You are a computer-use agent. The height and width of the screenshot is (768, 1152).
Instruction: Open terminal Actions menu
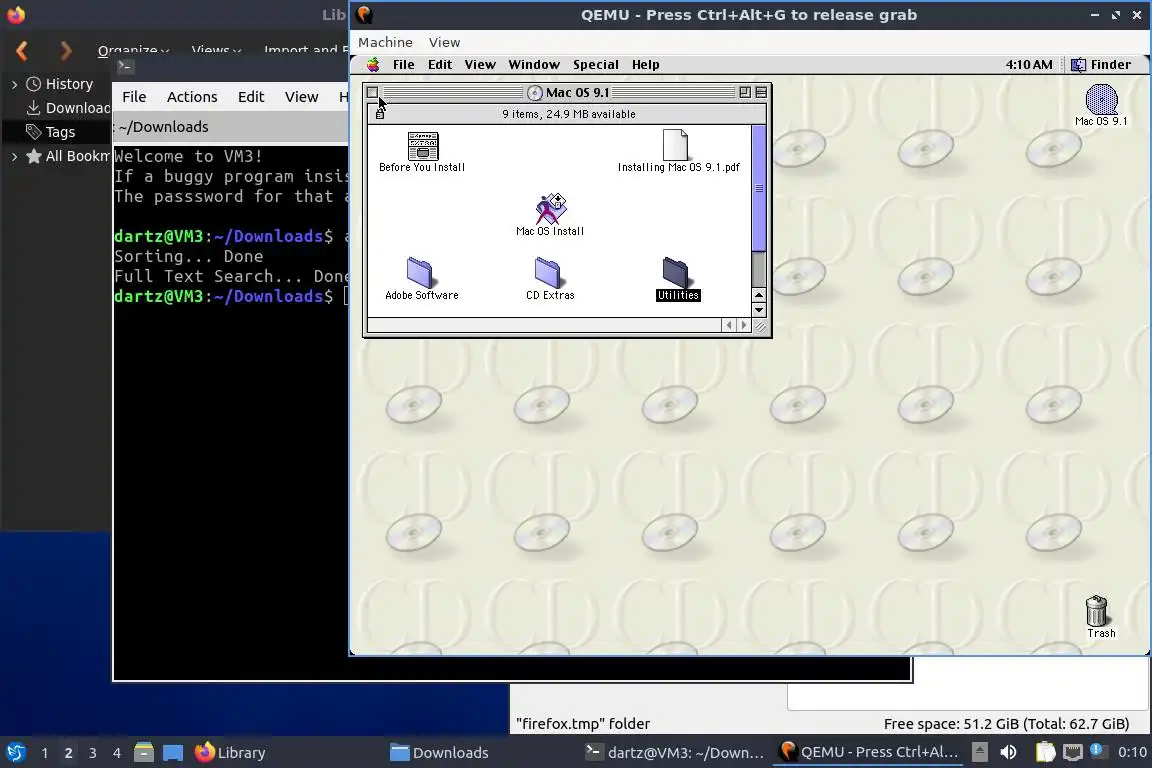pyautogui.click(x=192, y=97)
